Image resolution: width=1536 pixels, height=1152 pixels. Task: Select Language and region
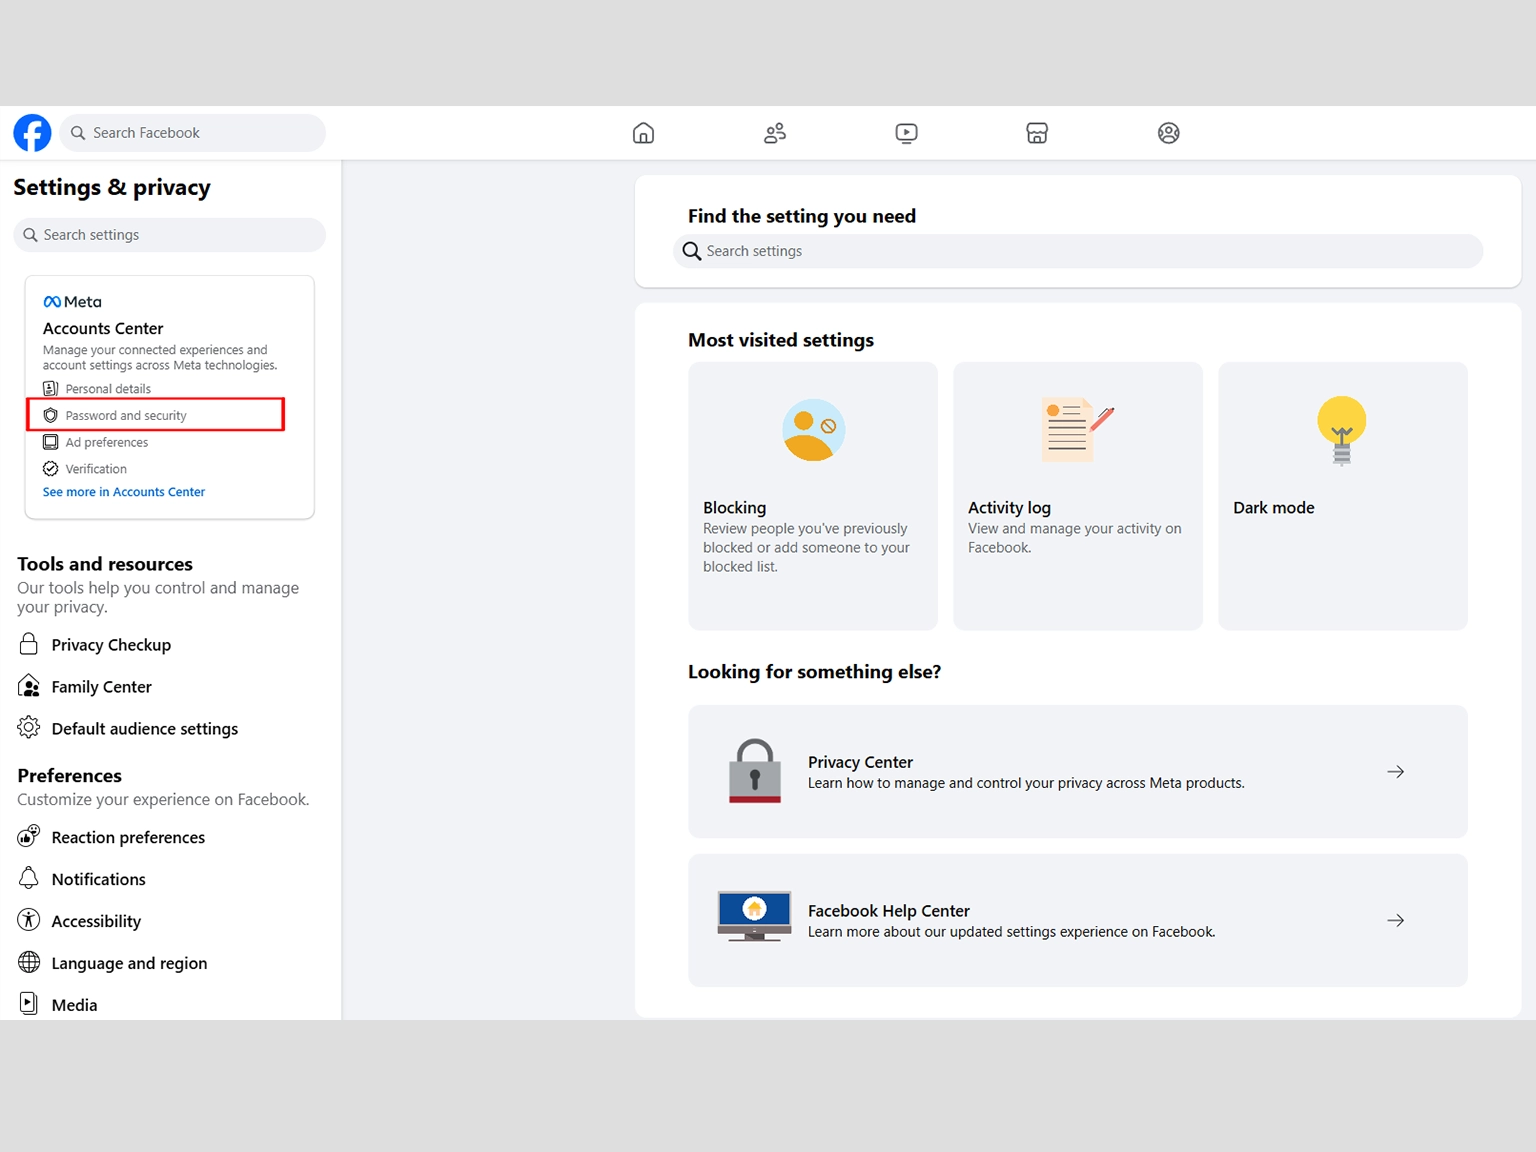[129, 964]
